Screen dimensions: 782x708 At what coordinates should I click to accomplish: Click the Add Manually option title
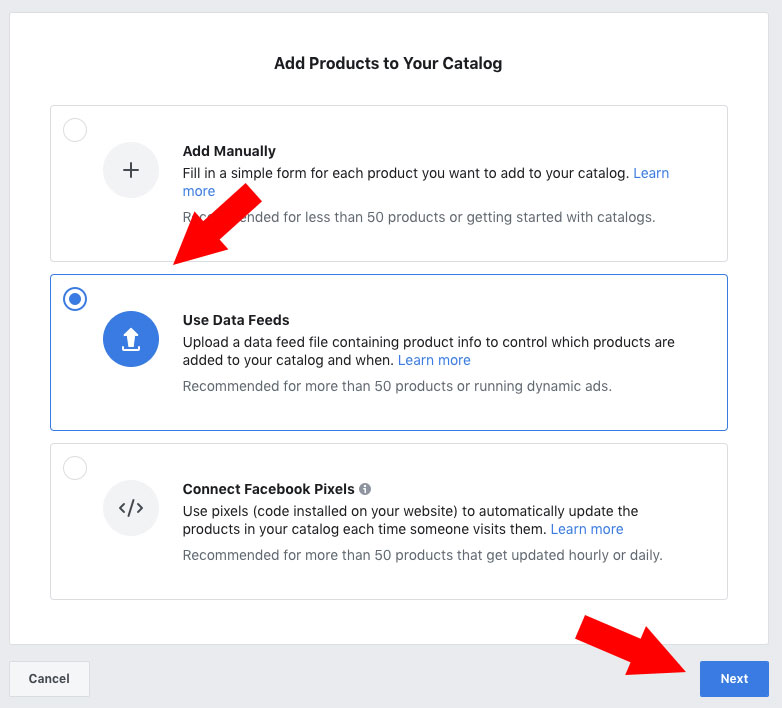pyautogui.click(x=229, y=151)
